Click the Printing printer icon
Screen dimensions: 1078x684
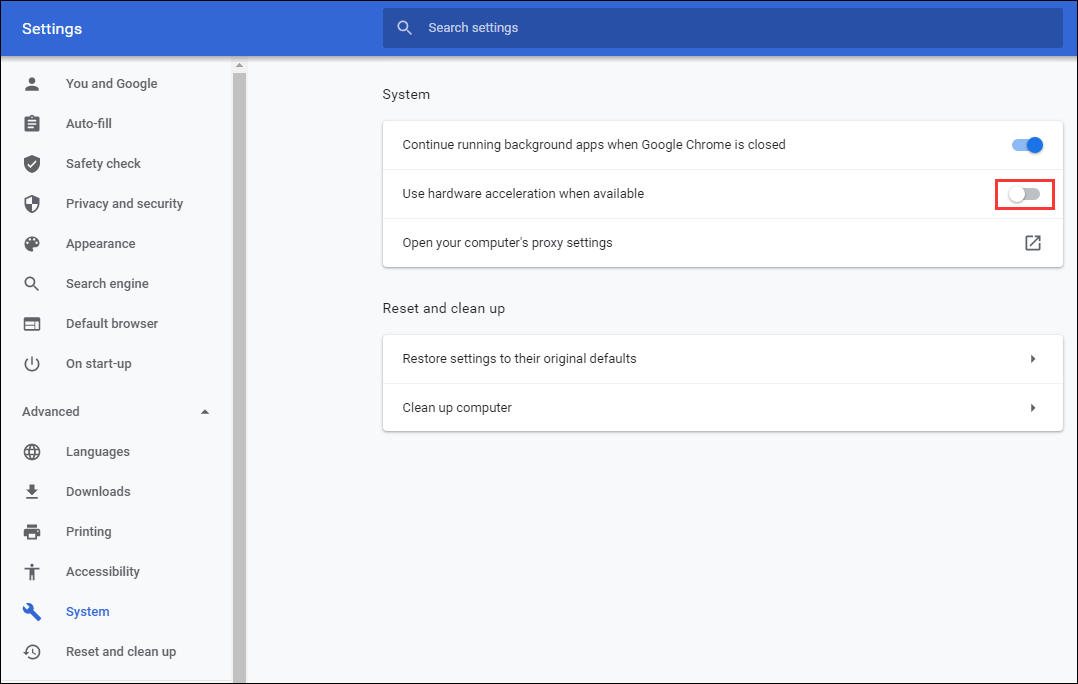[x=32, y=532]
